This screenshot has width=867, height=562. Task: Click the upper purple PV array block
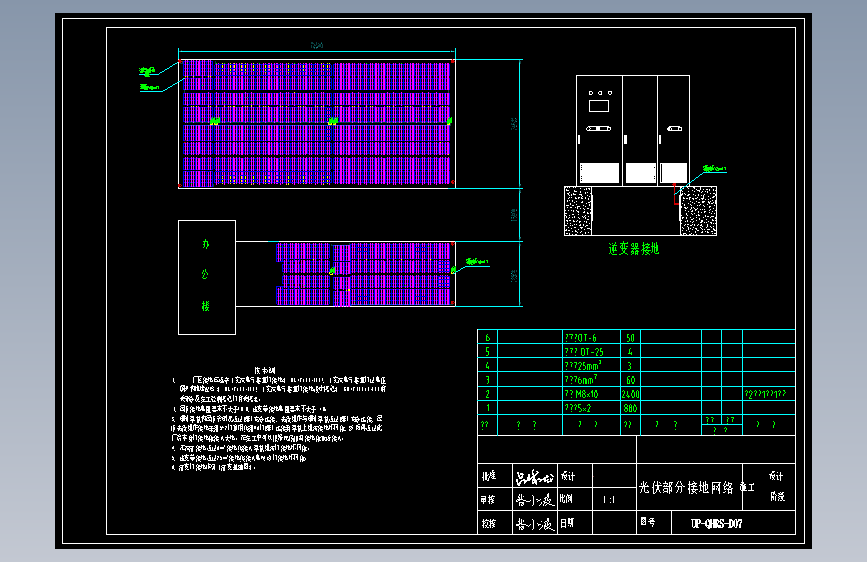[316, 123]
